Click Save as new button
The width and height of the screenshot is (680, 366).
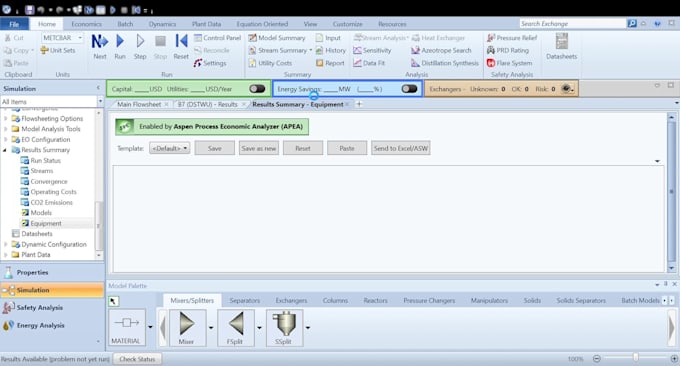coord(259,148)
